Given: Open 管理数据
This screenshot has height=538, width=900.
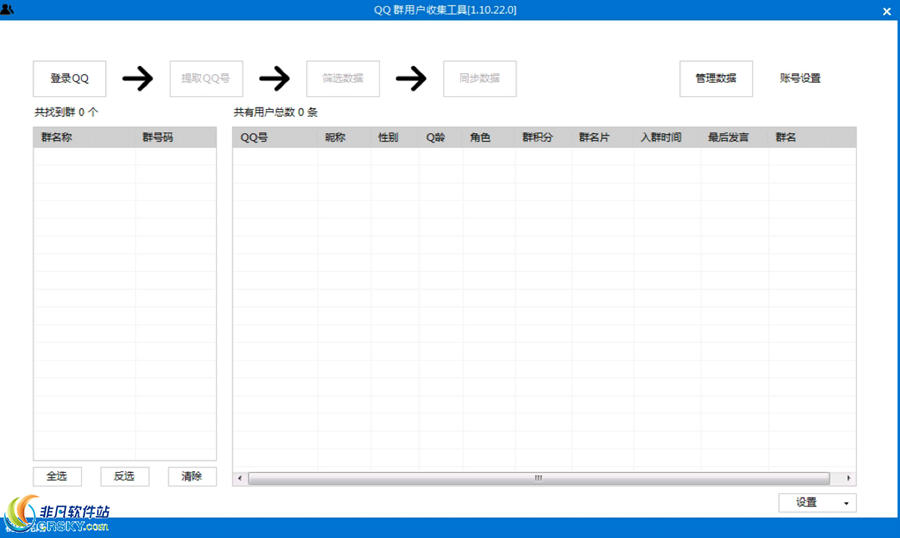Looking at the screenshot, I should coord(716,79).
